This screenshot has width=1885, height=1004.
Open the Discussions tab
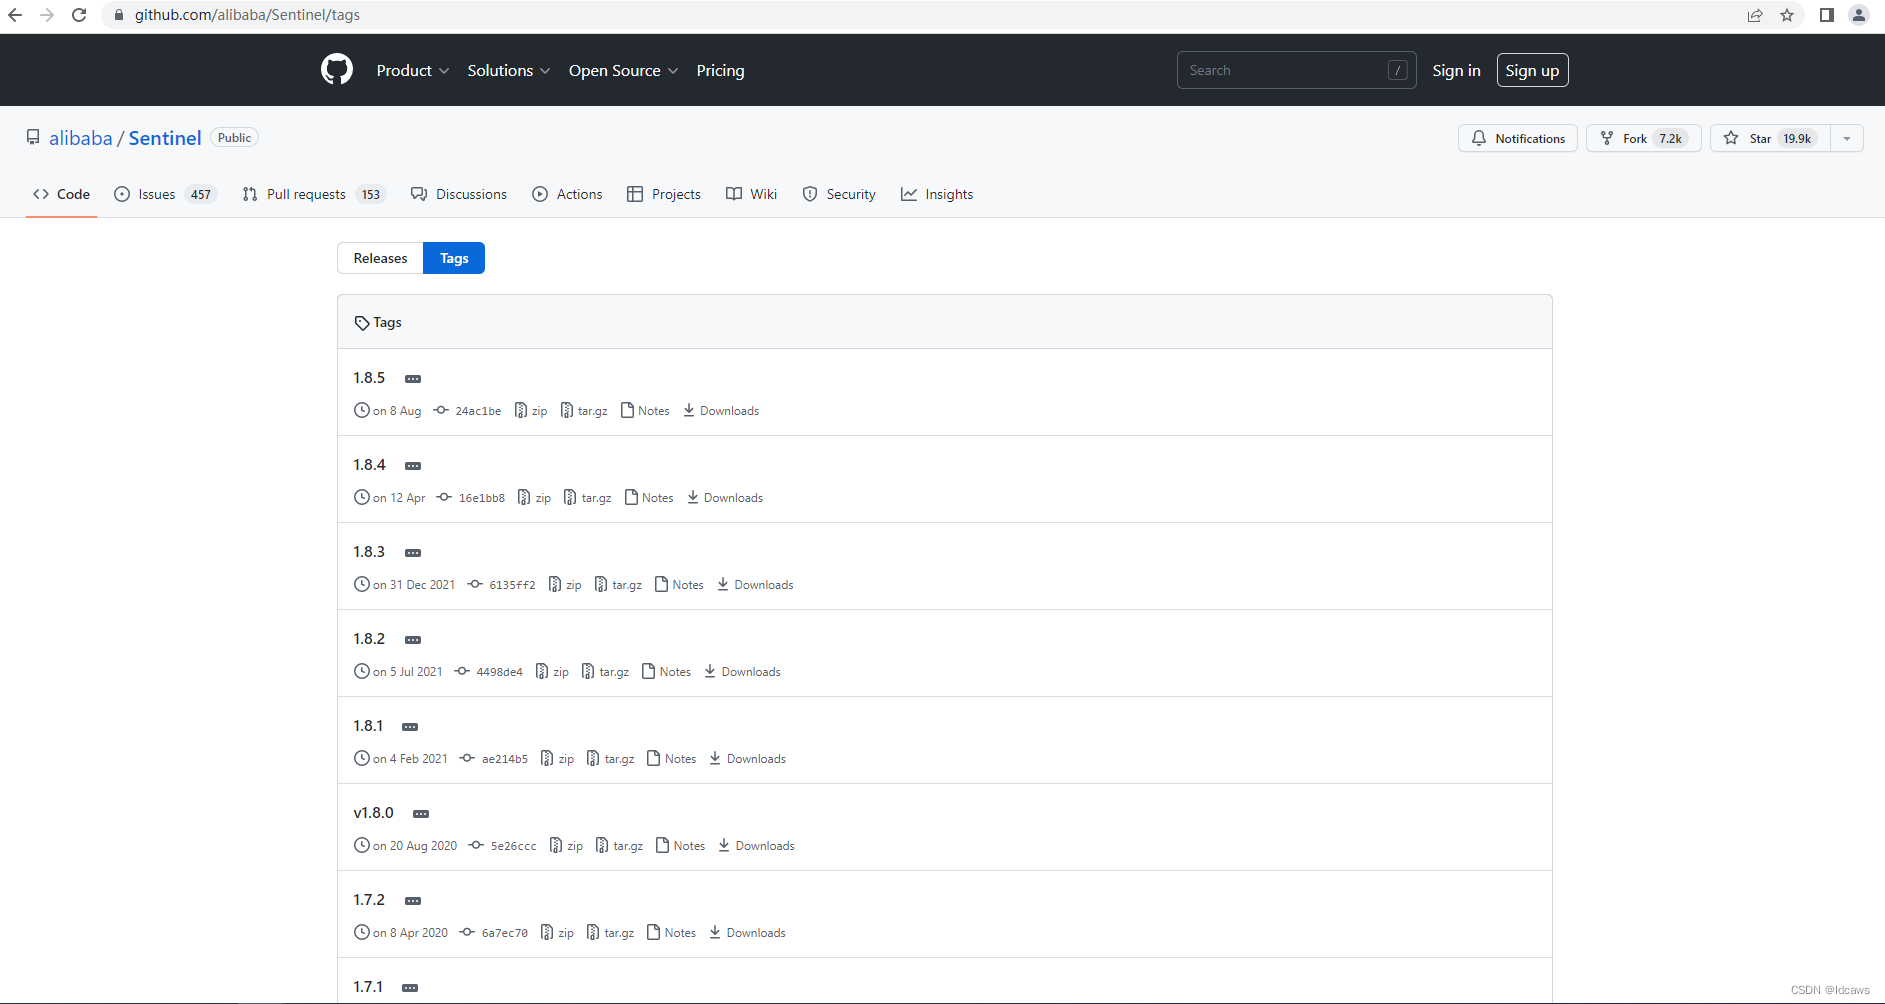coord(459,194)
